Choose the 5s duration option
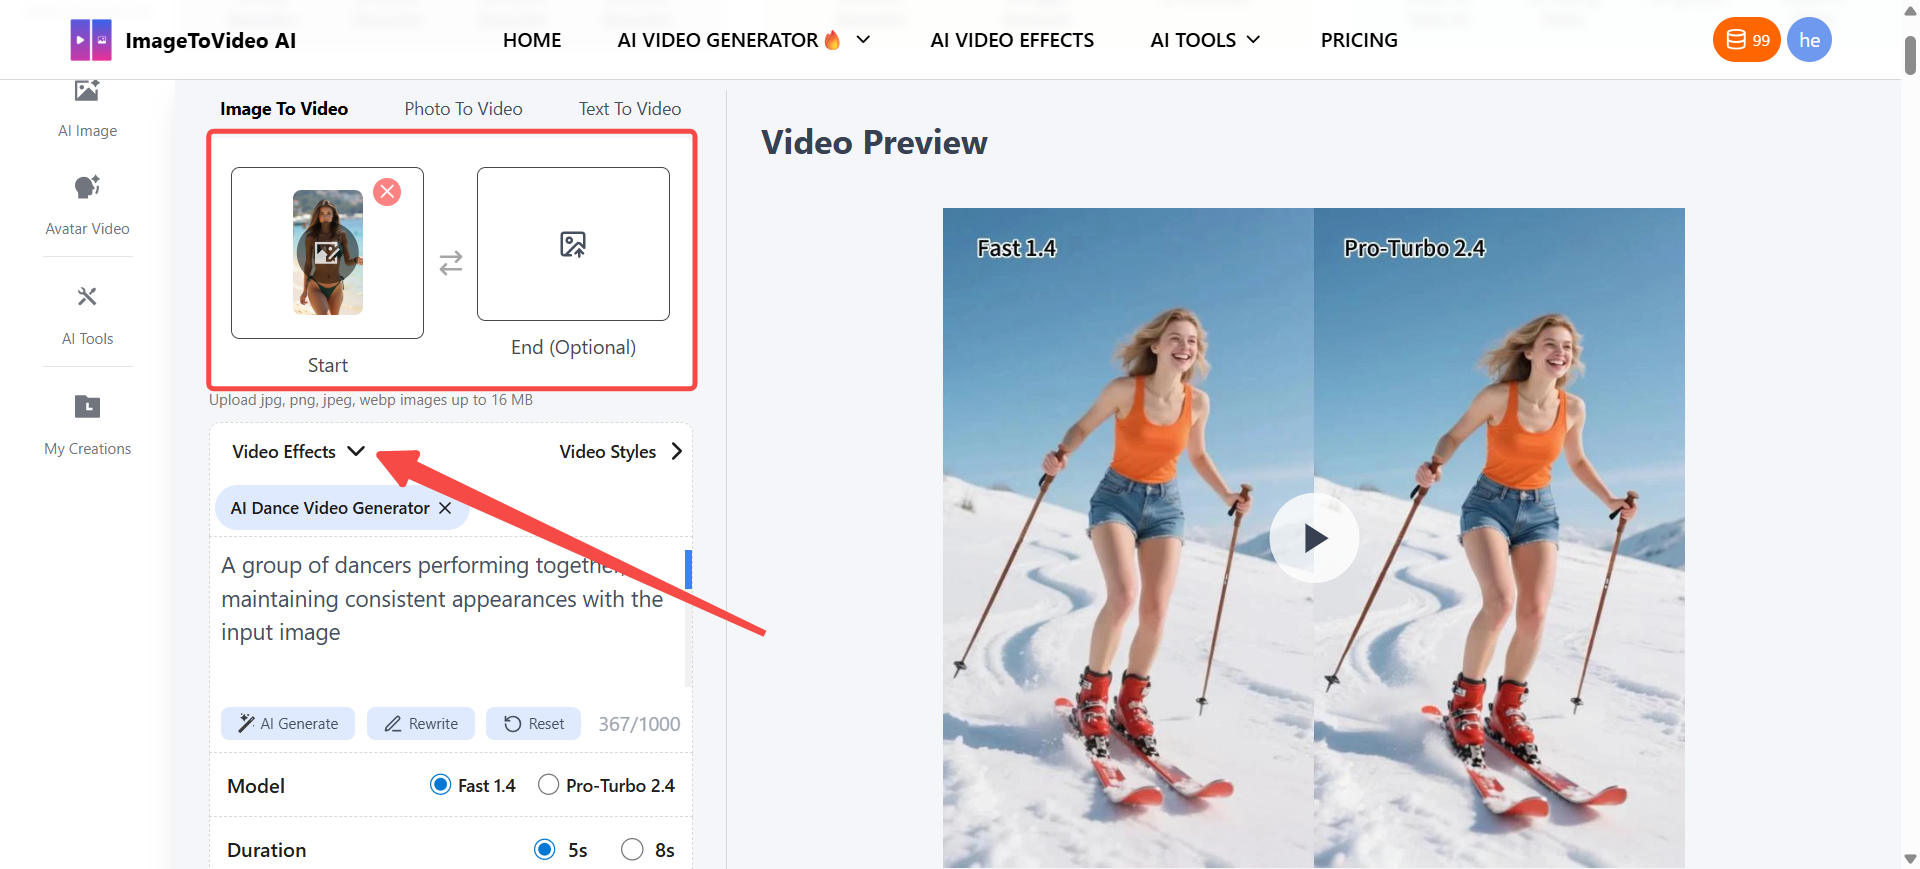The image size is (1920, 869). point(544,849)
